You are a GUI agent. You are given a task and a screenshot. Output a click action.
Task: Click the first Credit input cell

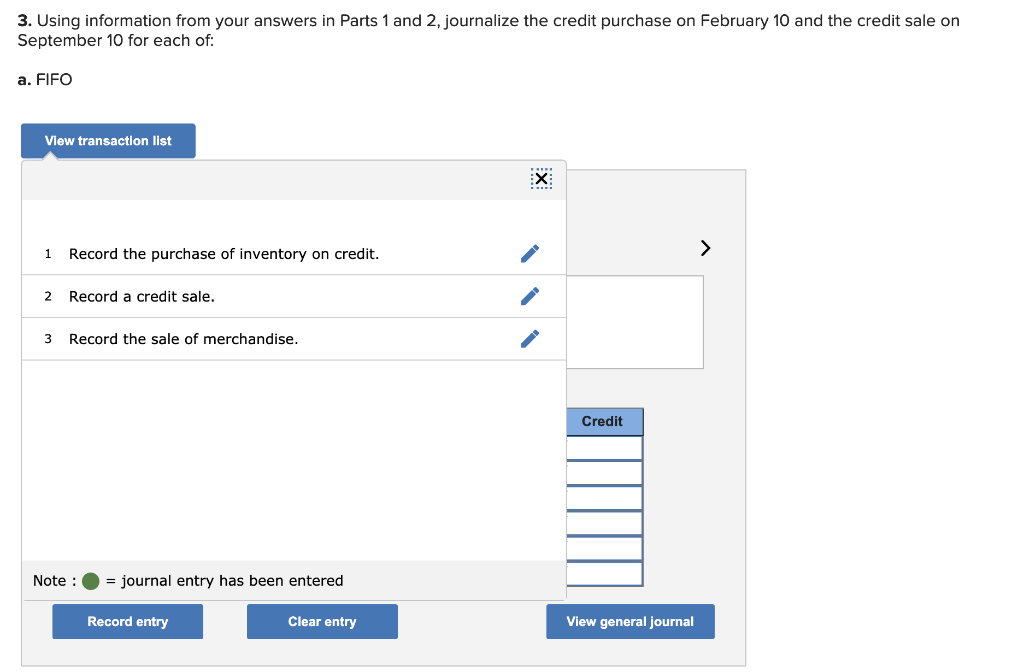(604, 448)
